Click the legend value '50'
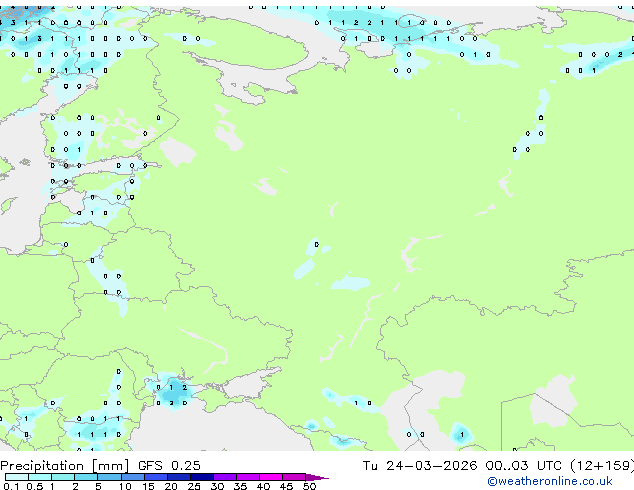The height and width of the screenshot is (490, 634). pyautogui.click(x=309, y=486)
